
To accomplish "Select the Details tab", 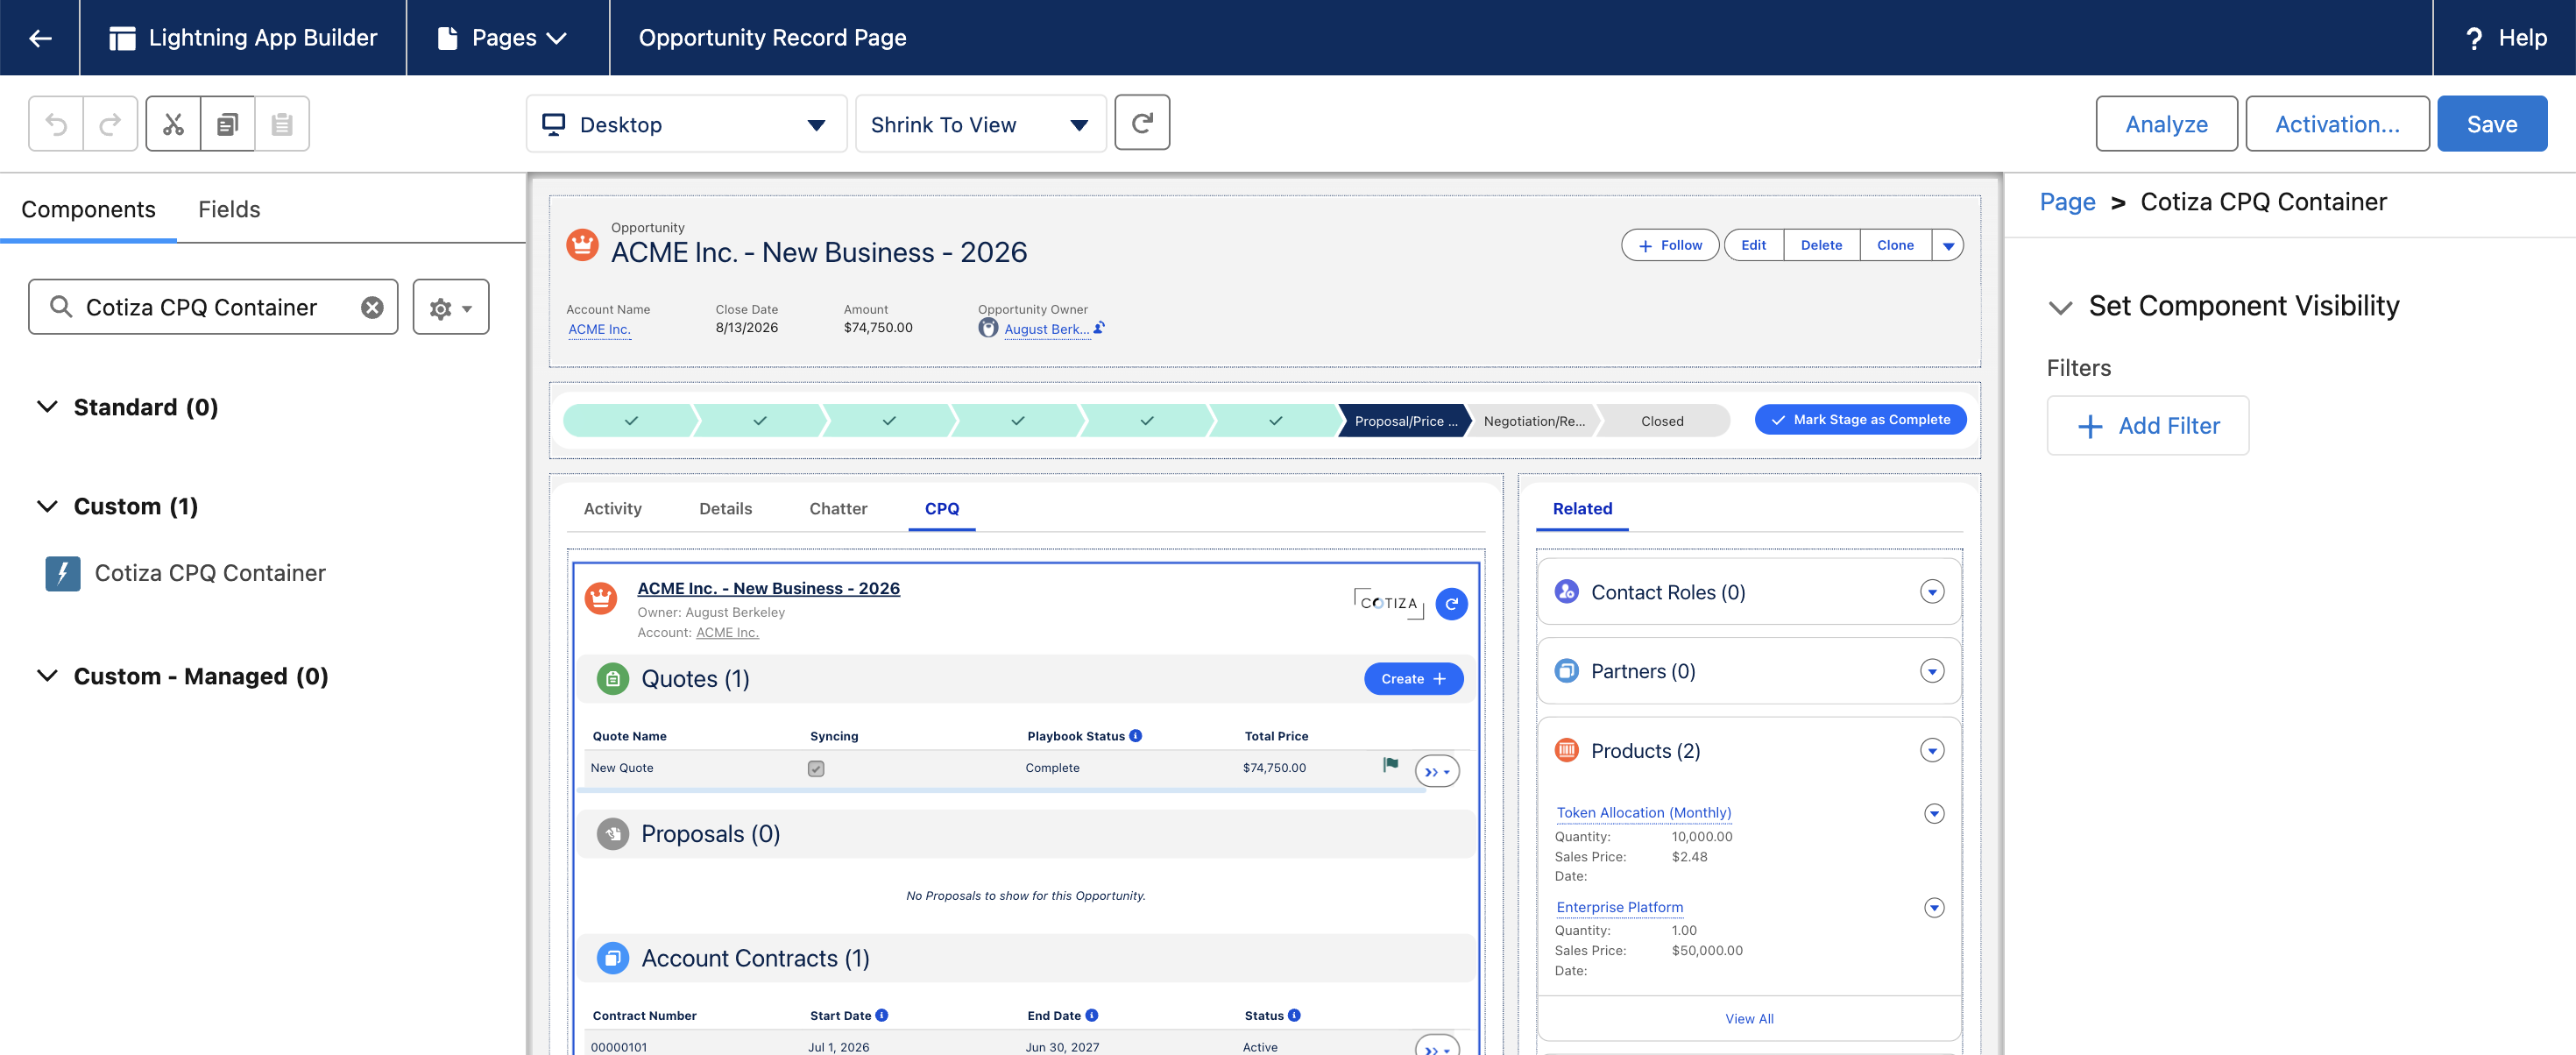I will coord(725,508).
